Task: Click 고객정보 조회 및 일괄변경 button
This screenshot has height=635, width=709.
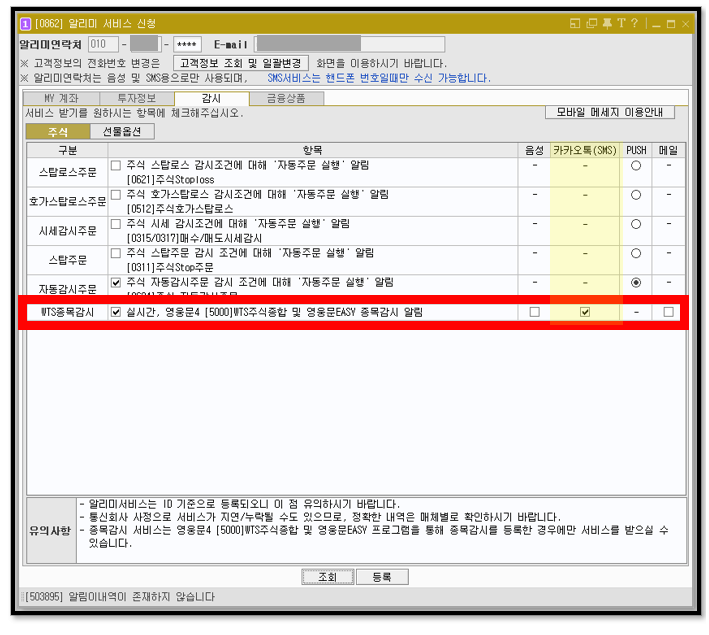Action: (241, 63)
